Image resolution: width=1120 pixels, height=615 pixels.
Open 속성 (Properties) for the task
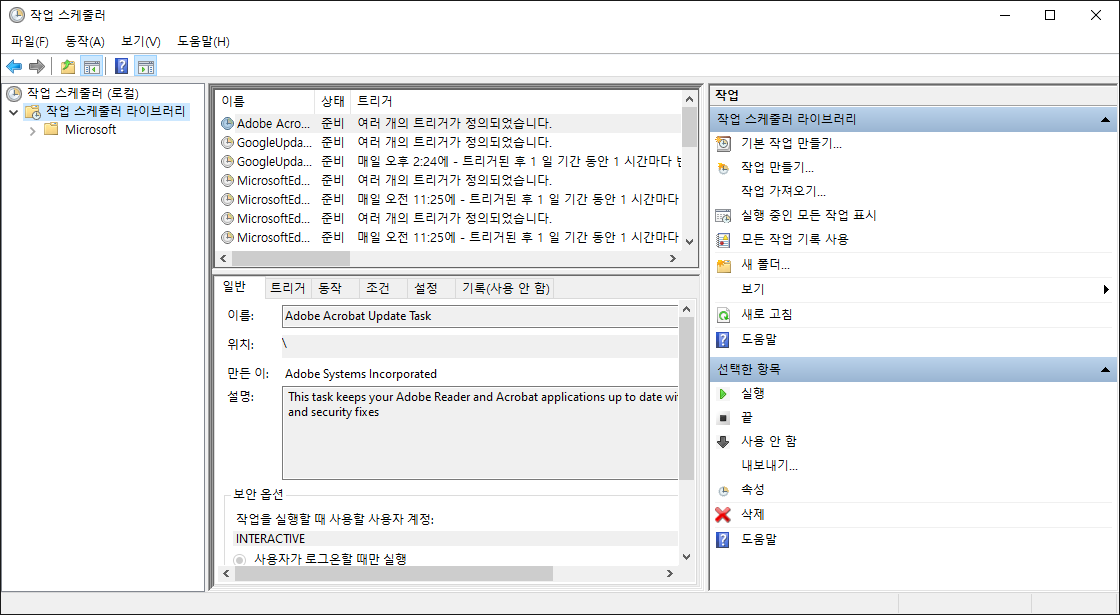[750, 490]
